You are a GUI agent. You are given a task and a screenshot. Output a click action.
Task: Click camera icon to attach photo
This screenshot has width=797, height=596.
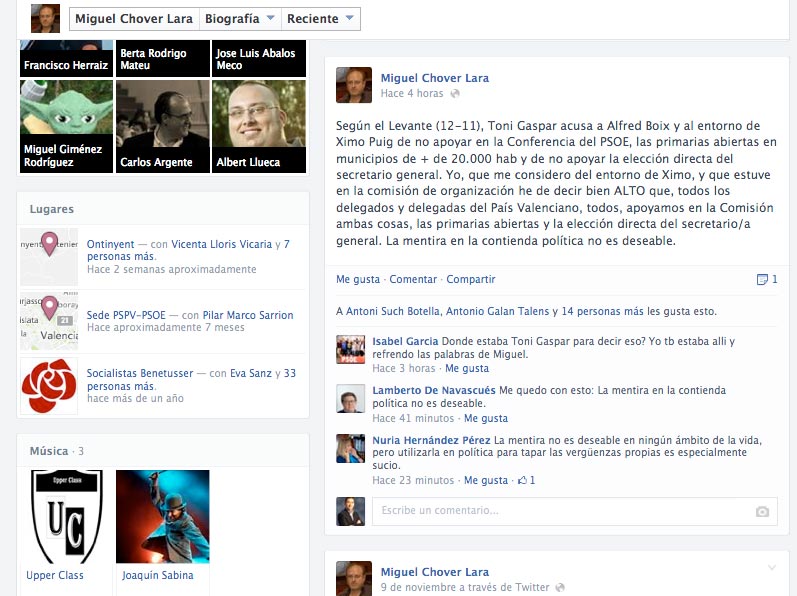(x=762, y=511)
